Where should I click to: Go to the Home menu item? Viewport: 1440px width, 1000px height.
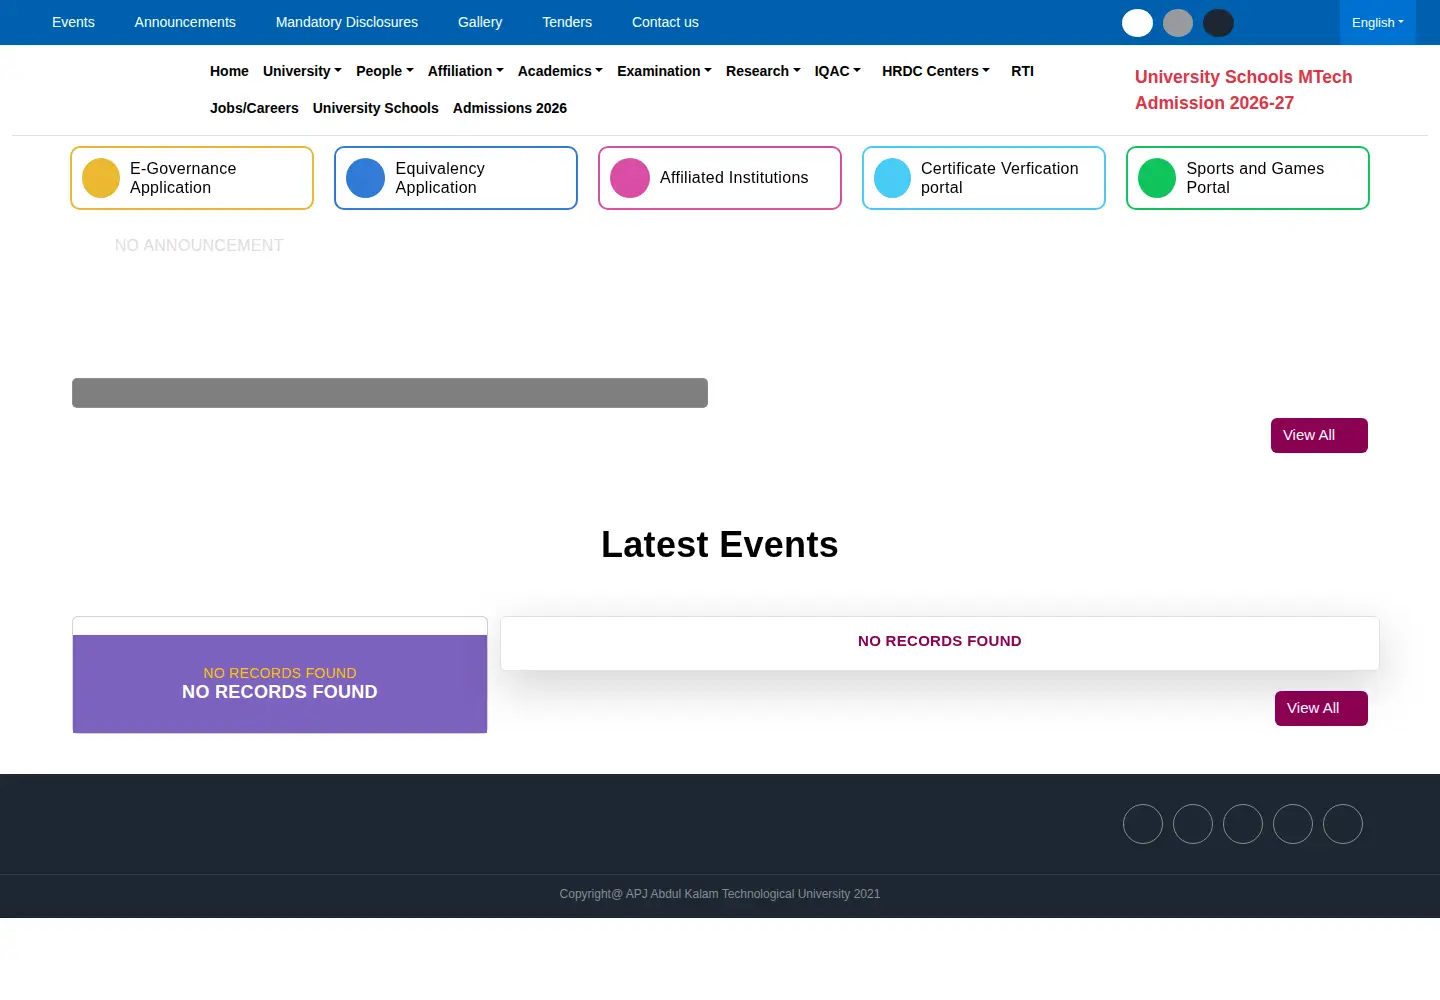coord(229,71)
